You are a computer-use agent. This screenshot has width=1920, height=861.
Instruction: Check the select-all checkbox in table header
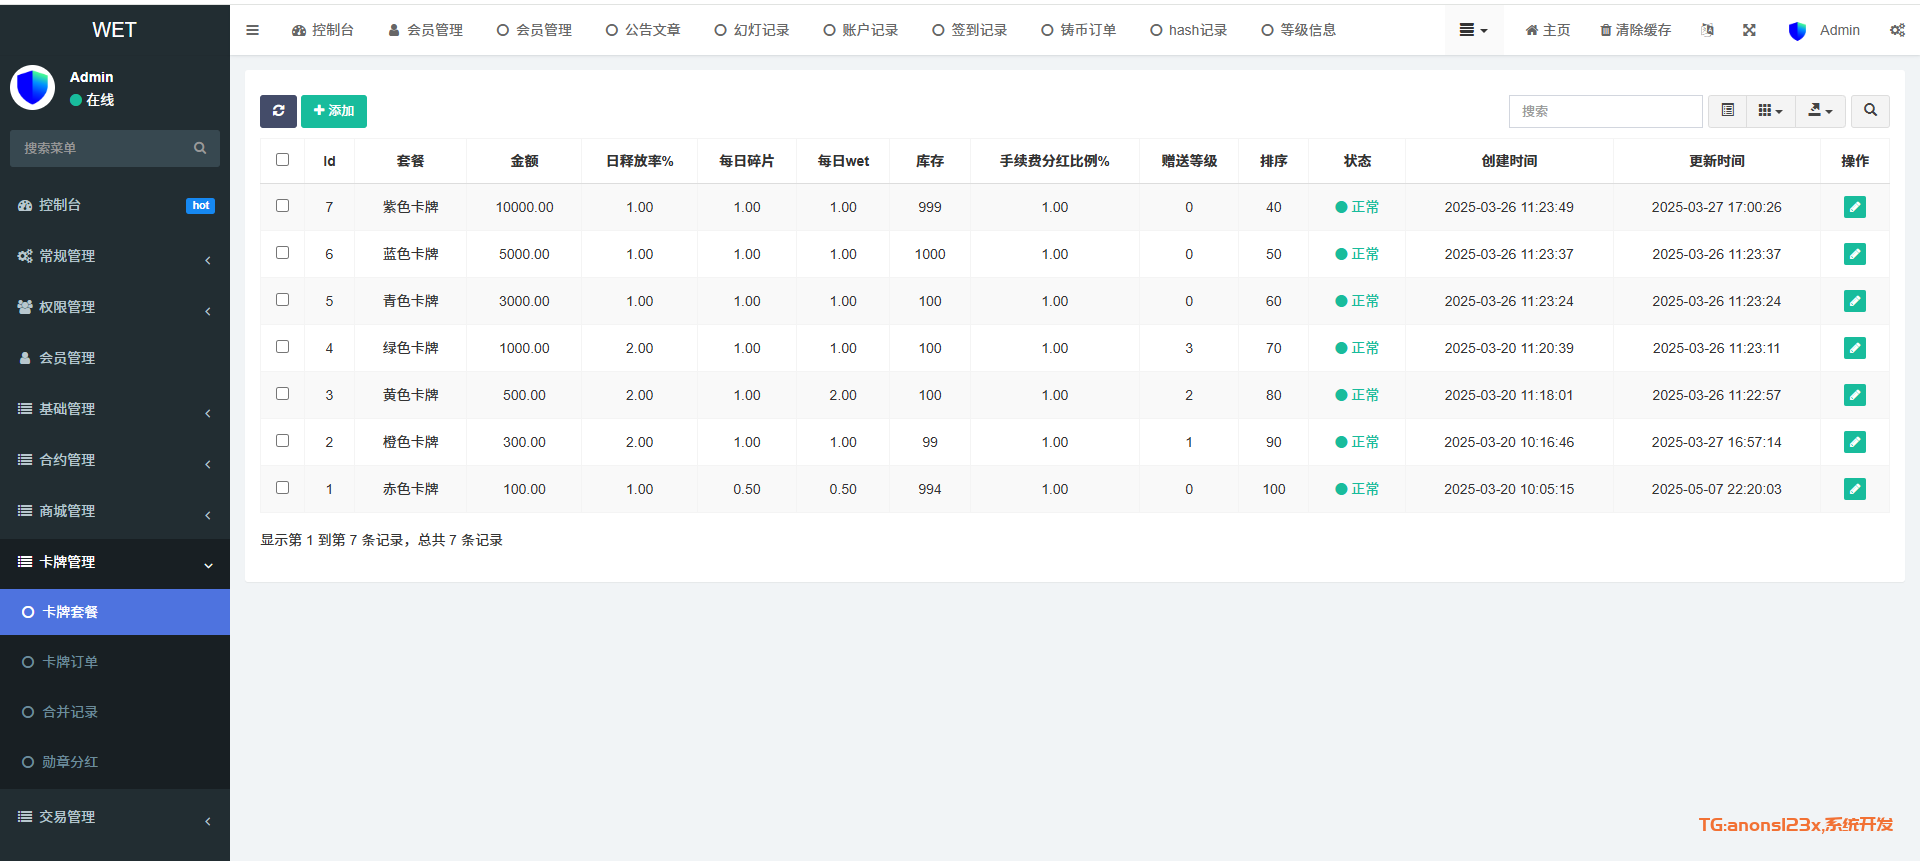coord(282,160)
